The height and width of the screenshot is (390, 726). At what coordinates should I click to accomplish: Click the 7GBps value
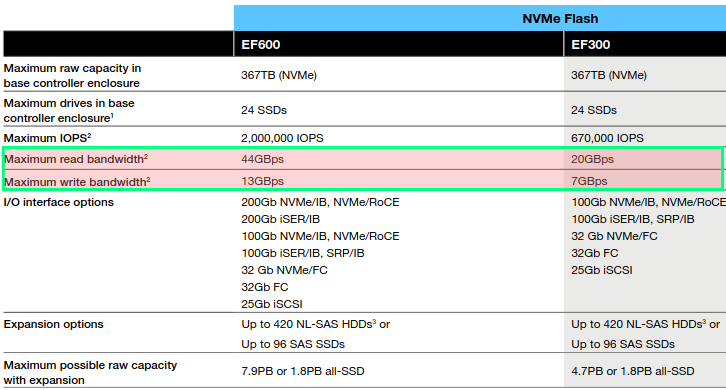pos(589,181)
